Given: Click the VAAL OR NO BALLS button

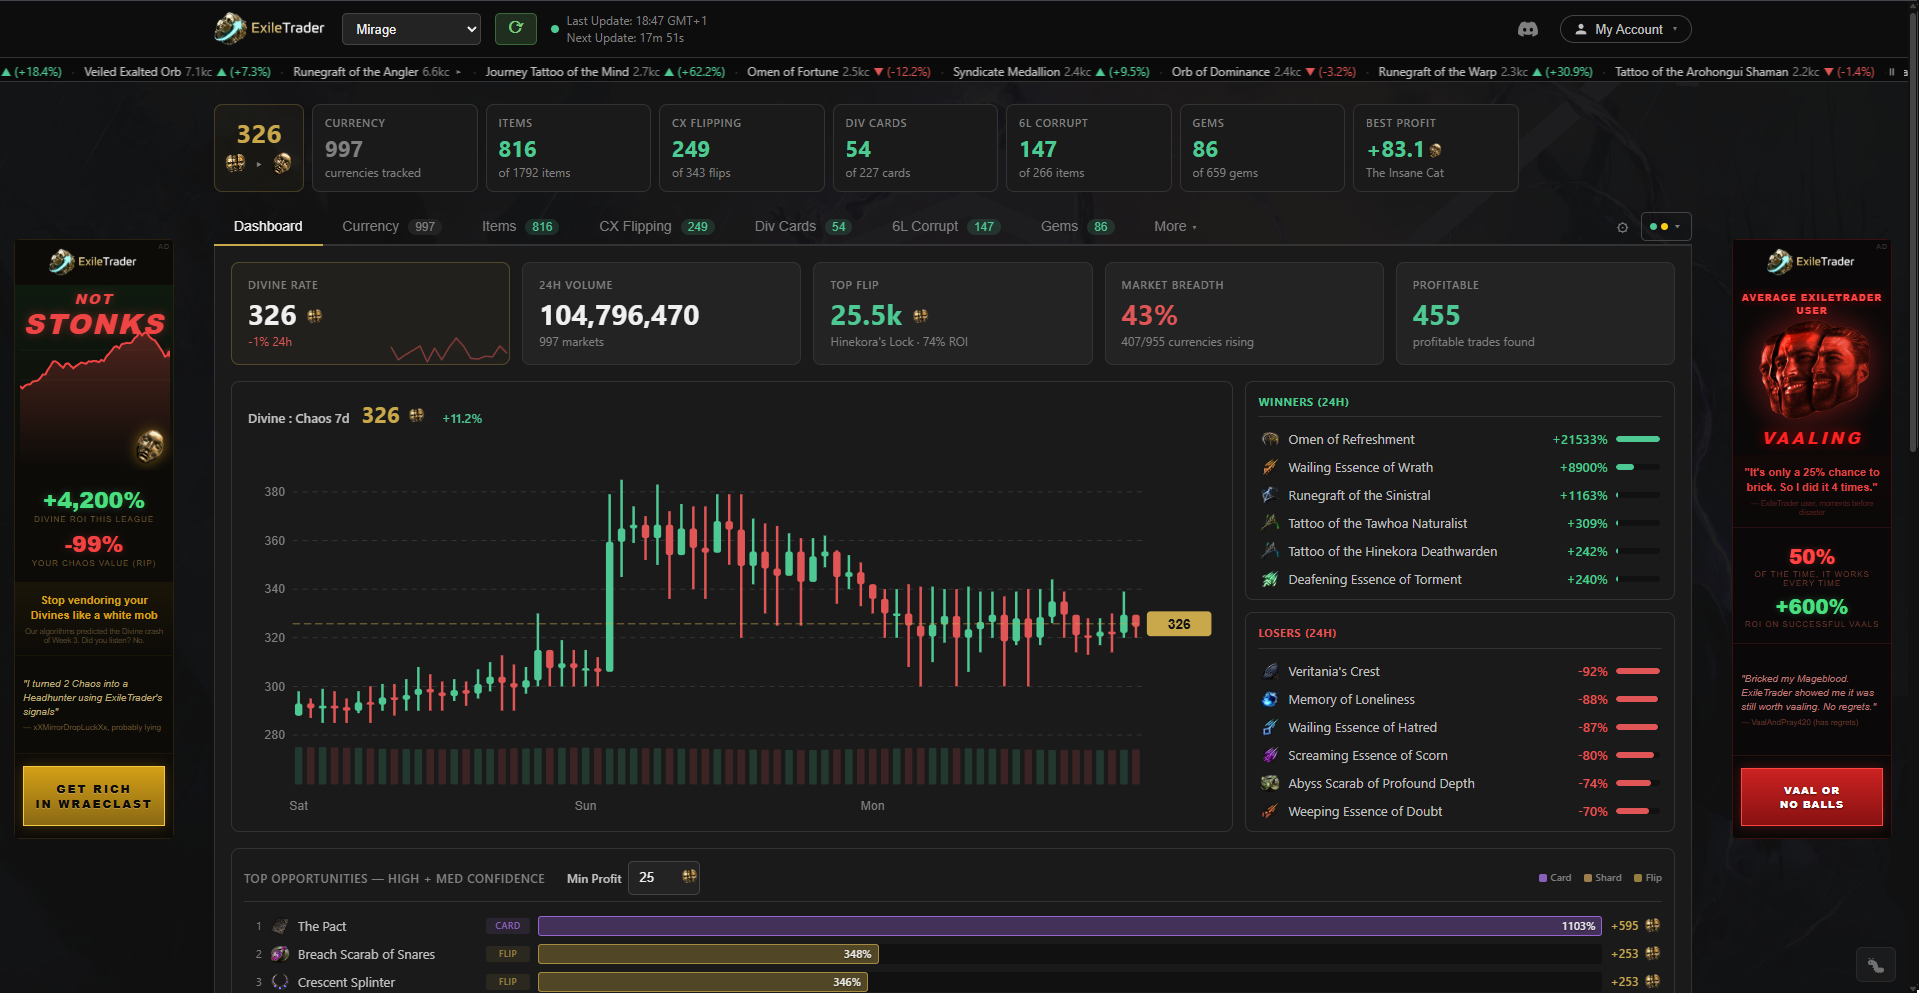Looking at the screenshot, I should [x=1811, y=796].
